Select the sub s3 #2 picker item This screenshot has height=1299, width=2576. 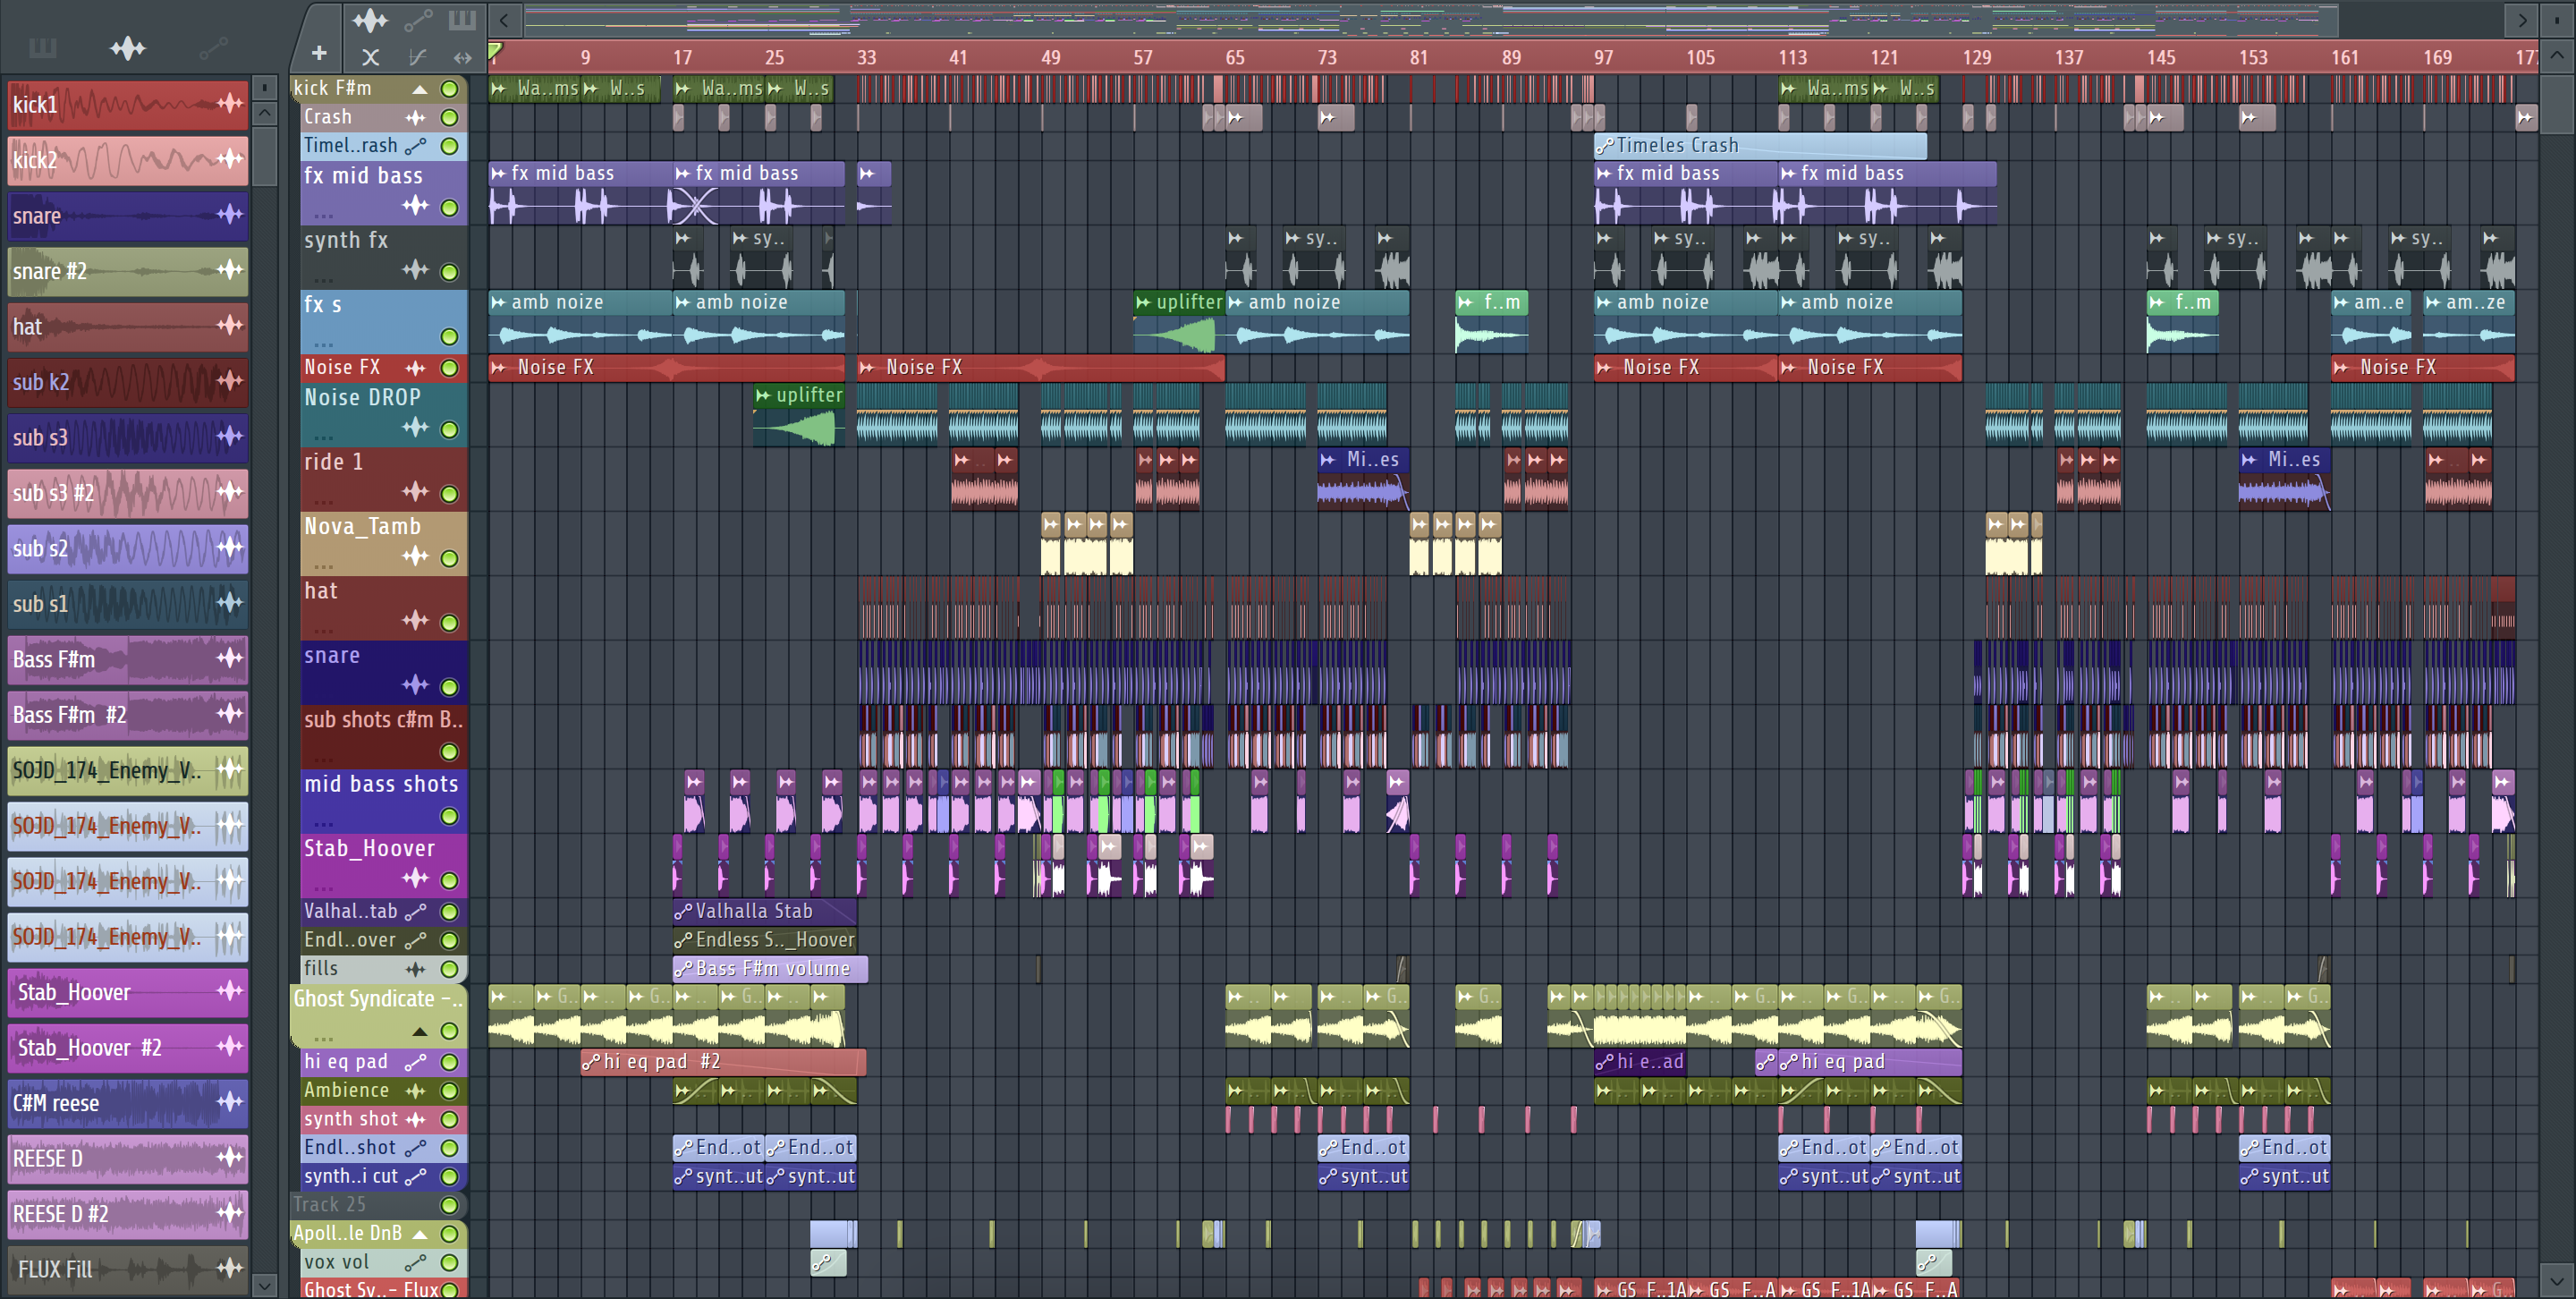point(127,493)
